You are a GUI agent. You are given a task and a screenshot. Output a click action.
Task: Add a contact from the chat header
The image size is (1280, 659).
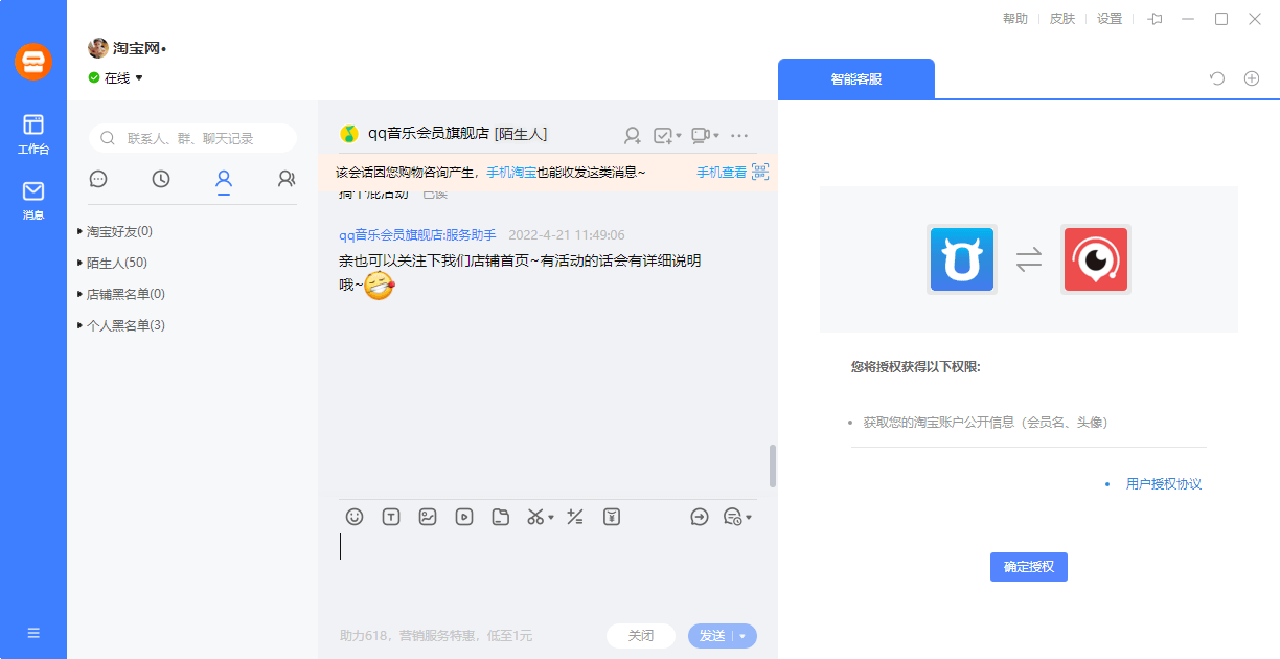[632, 135]
